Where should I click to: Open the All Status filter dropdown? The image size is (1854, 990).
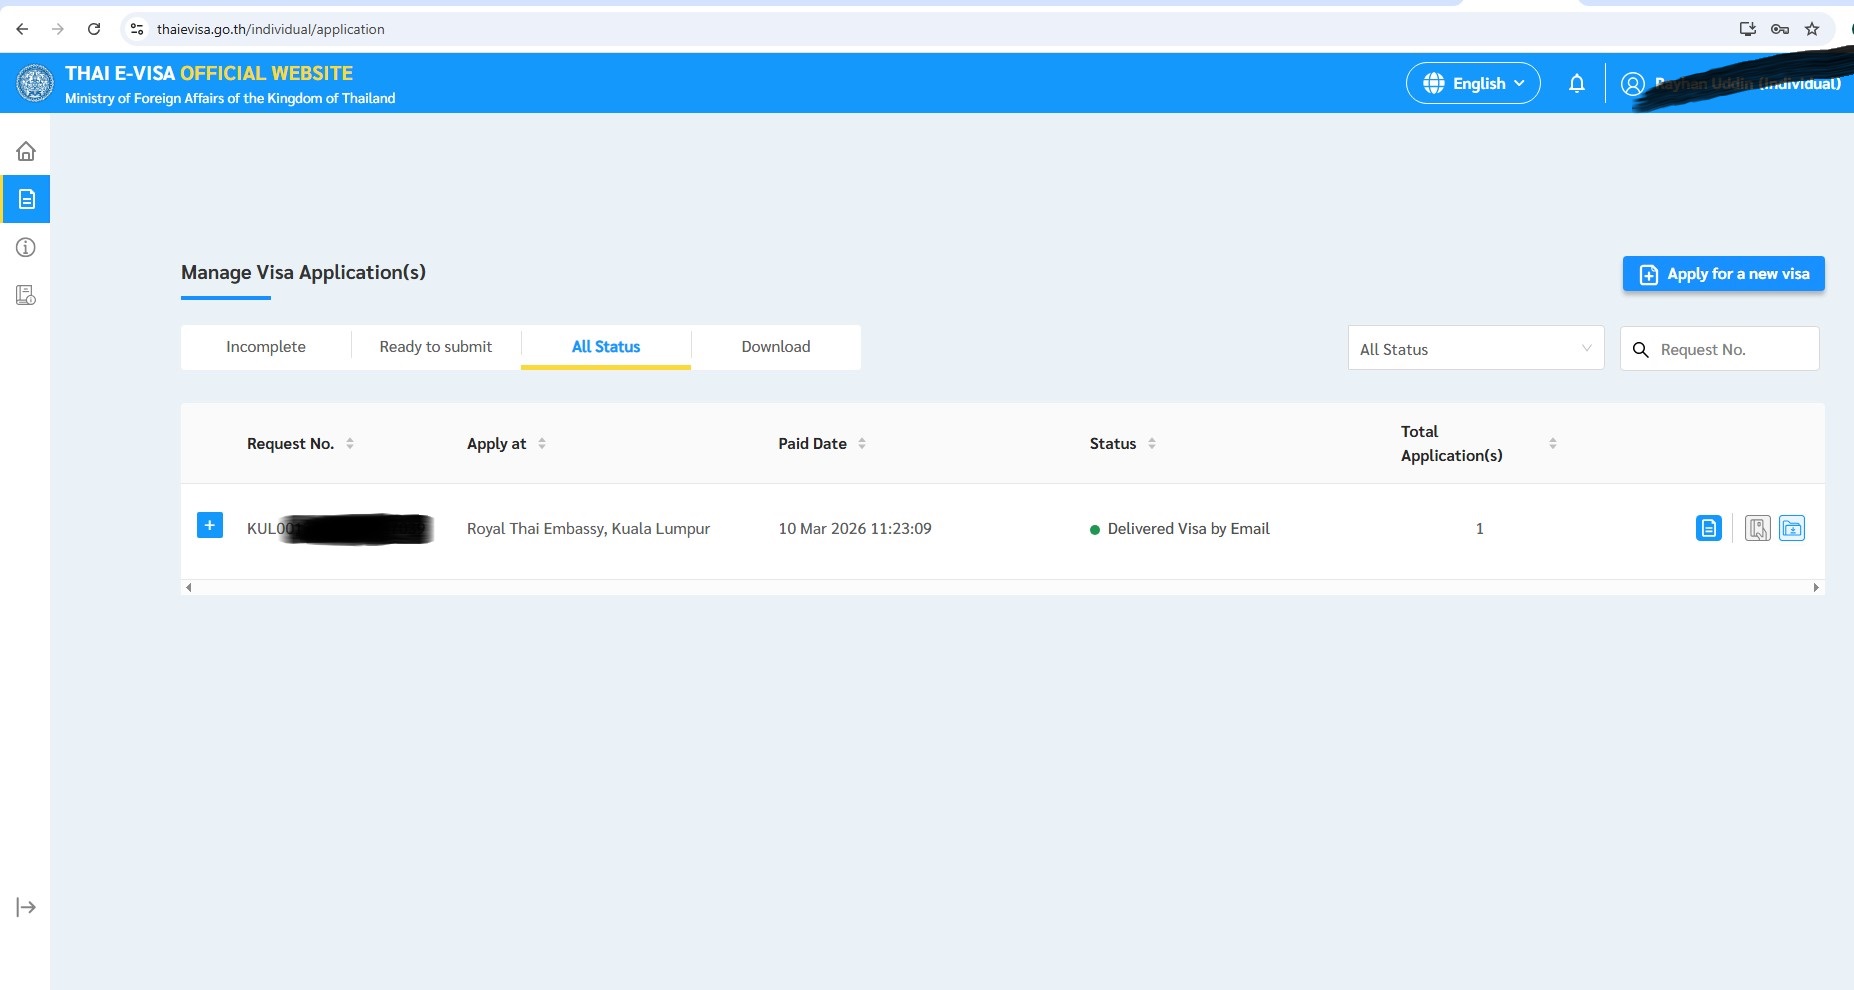click(x=1475, y=349)
